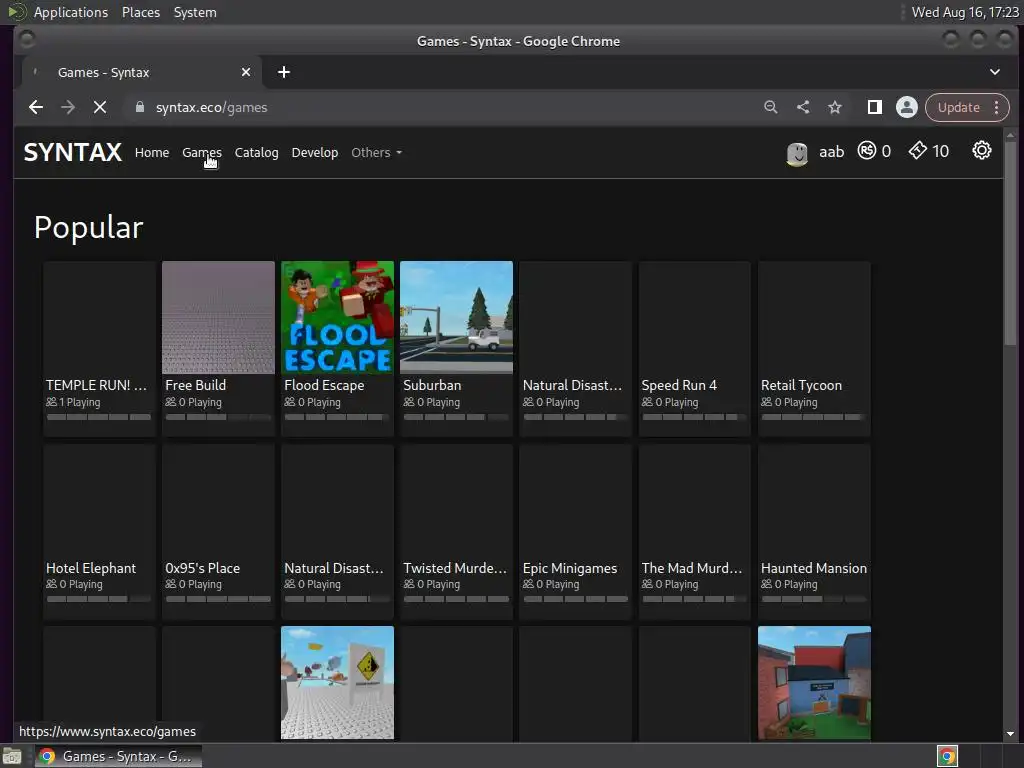
Task: Click the page vertical scrollbar
Action: [1010, 245]
